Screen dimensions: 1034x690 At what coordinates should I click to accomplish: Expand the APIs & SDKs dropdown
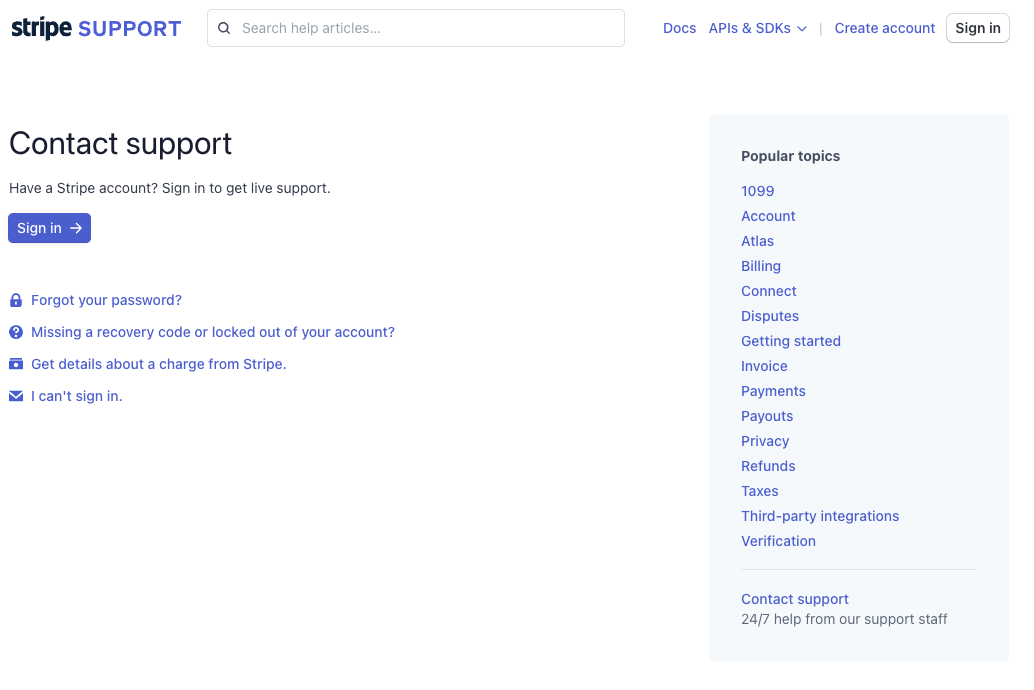(757, 28)
